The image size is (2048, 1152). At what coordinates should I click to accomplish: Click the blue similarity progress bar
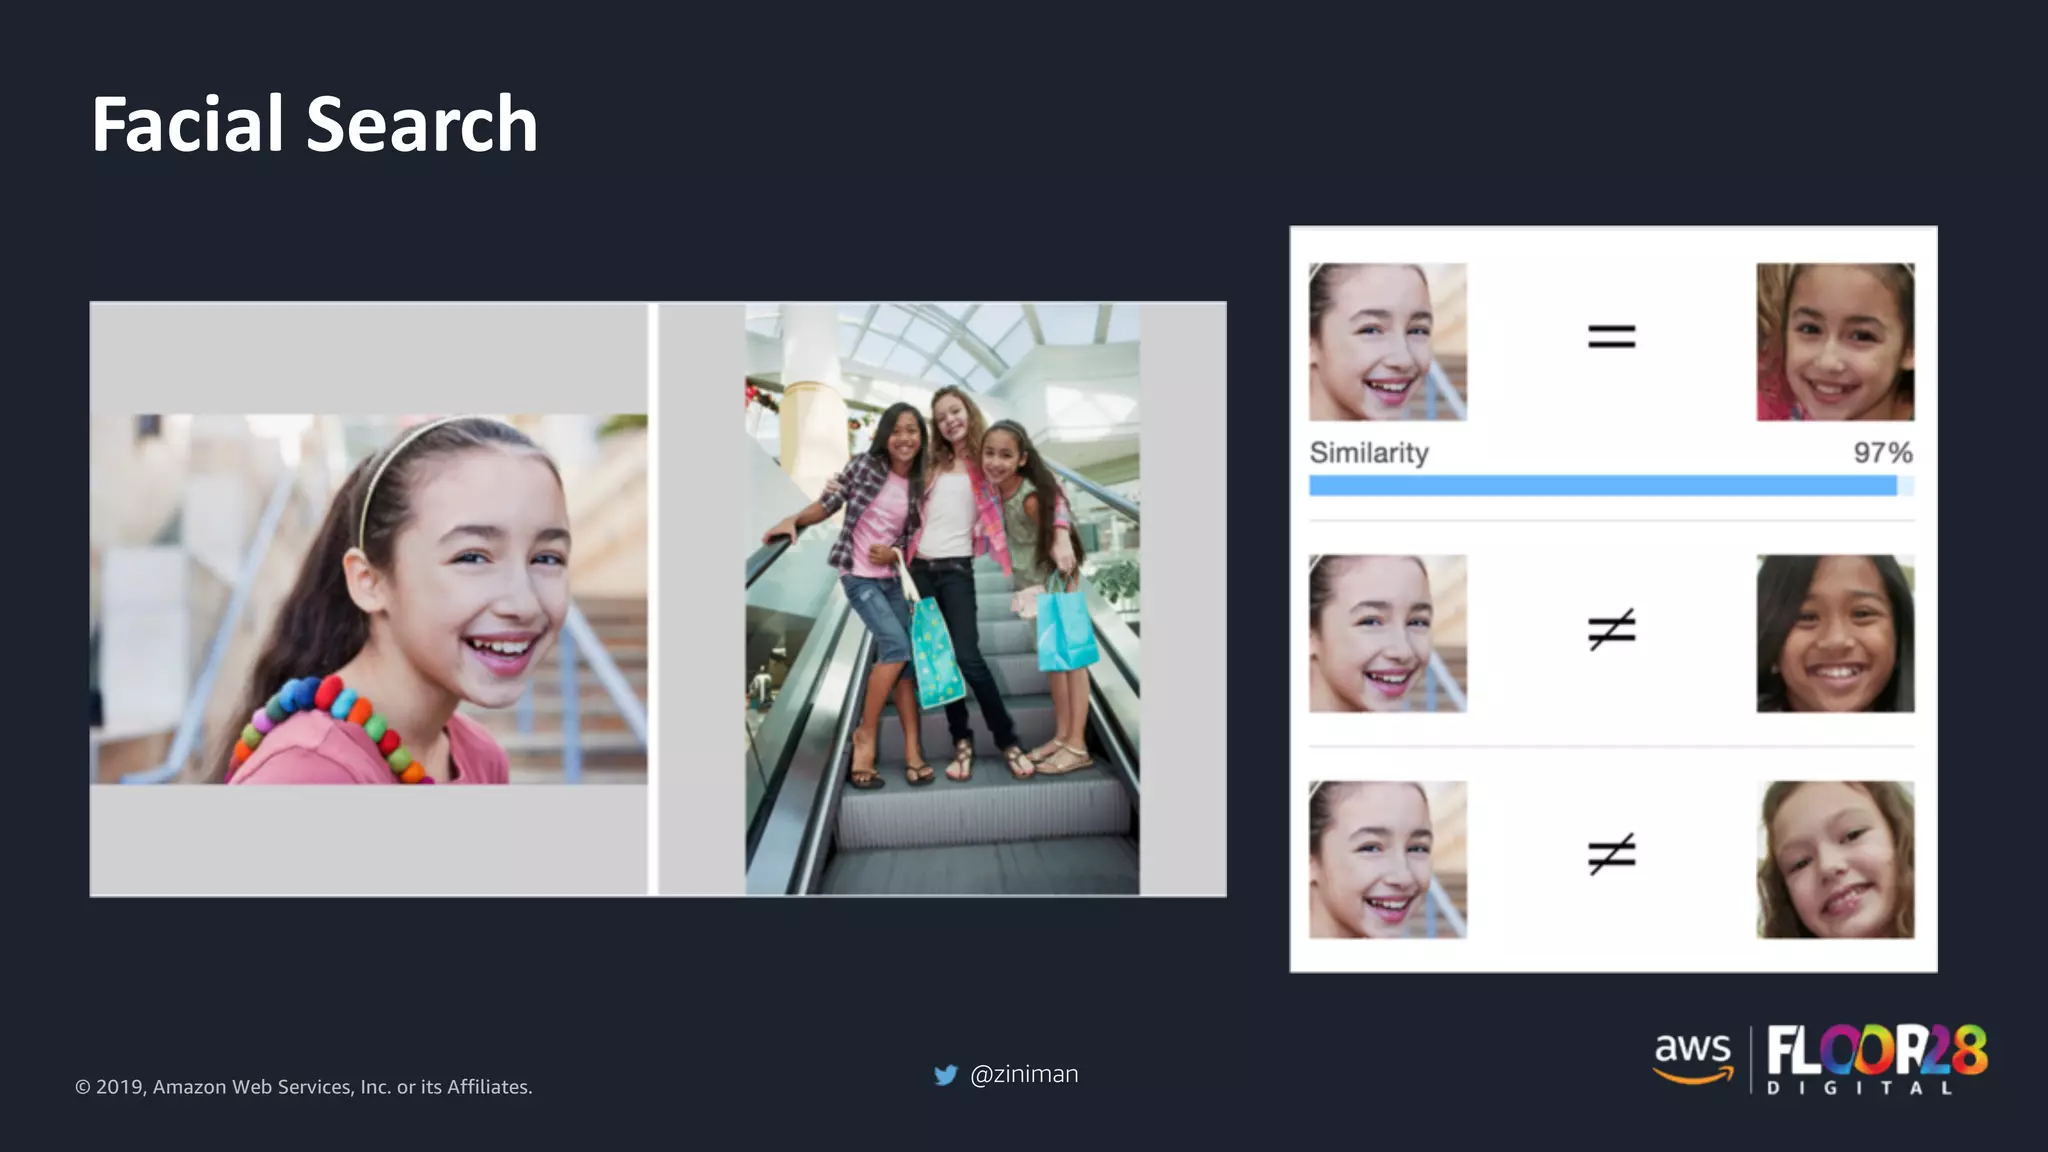pyautogui.click(x=1611, y=486)
